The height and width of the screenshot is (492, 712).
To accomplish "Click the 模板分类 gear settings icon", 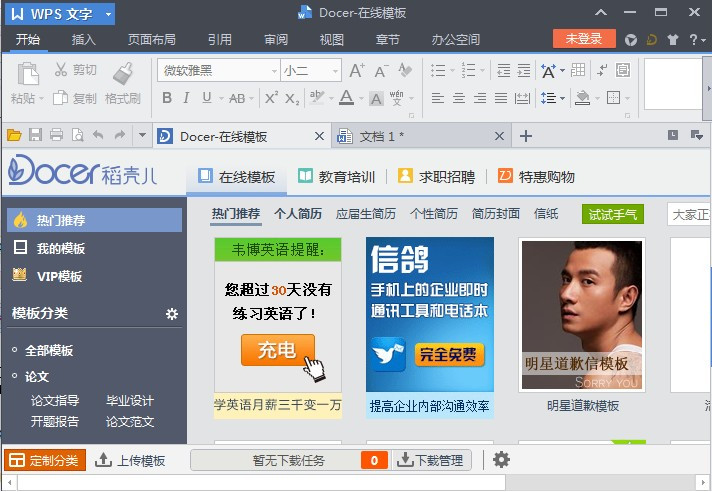I will pyautogui.click(x=172, y=314).
